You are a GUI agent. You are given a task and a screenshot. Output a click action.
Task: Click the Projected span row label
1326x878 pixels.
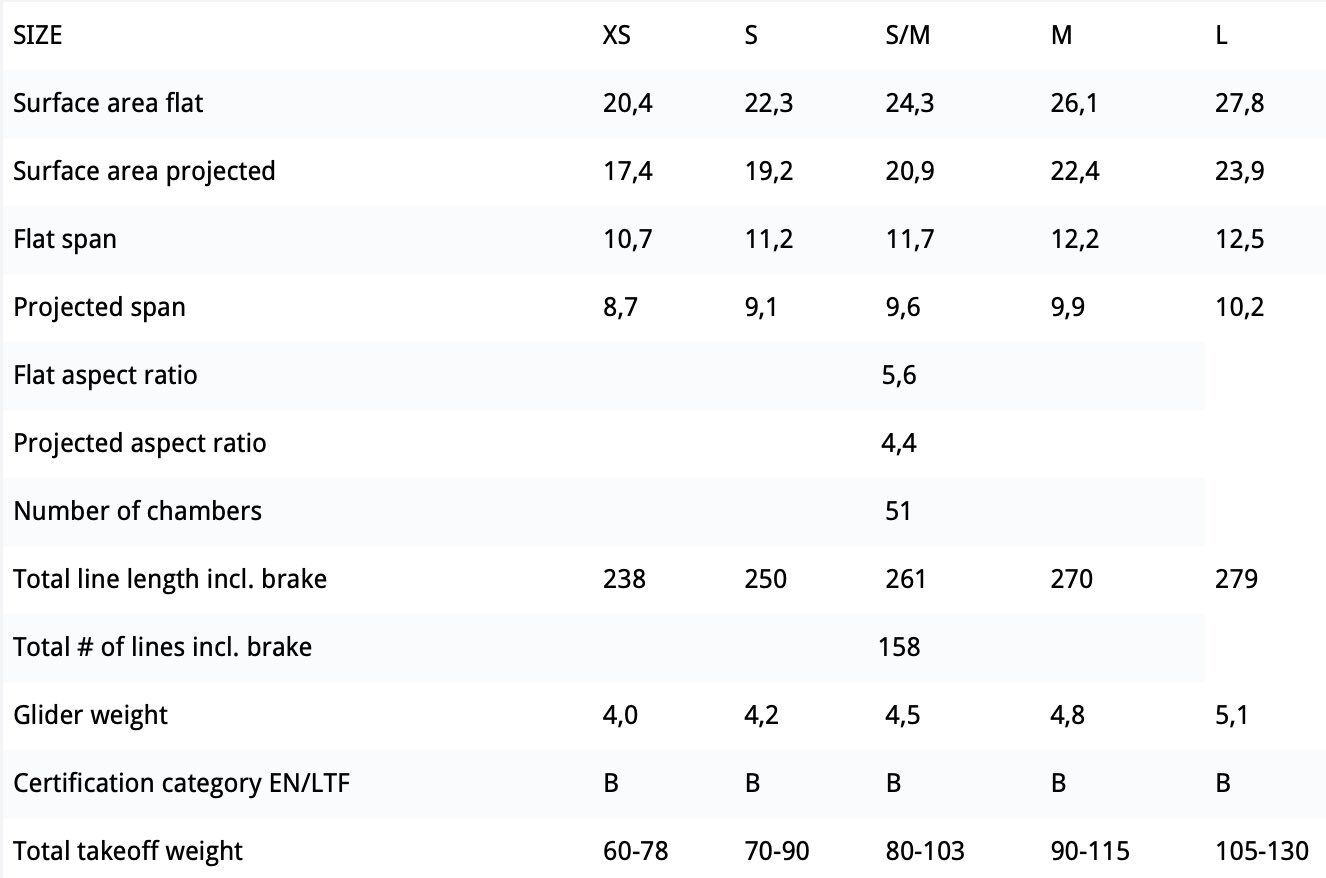[99, 307]
